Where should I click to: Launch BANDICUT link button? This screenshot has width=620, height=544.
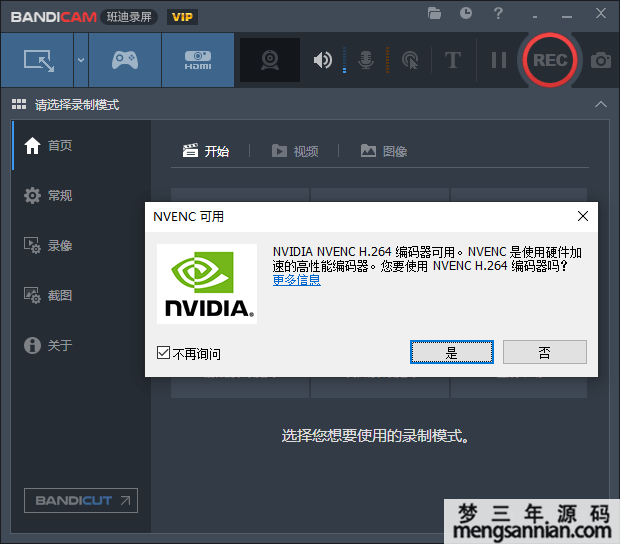pyautogui.click(x=81, y=501)
